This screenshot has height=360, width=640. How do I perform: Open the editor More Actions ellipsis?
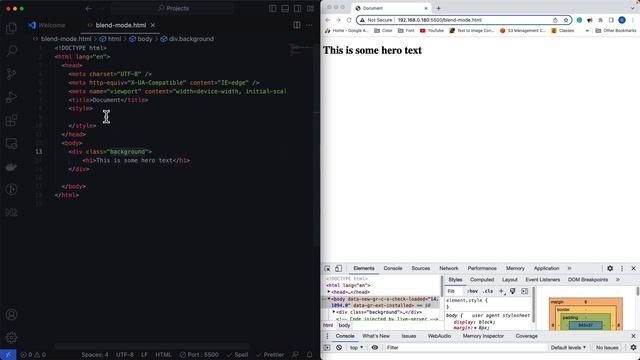pos(309,25)
